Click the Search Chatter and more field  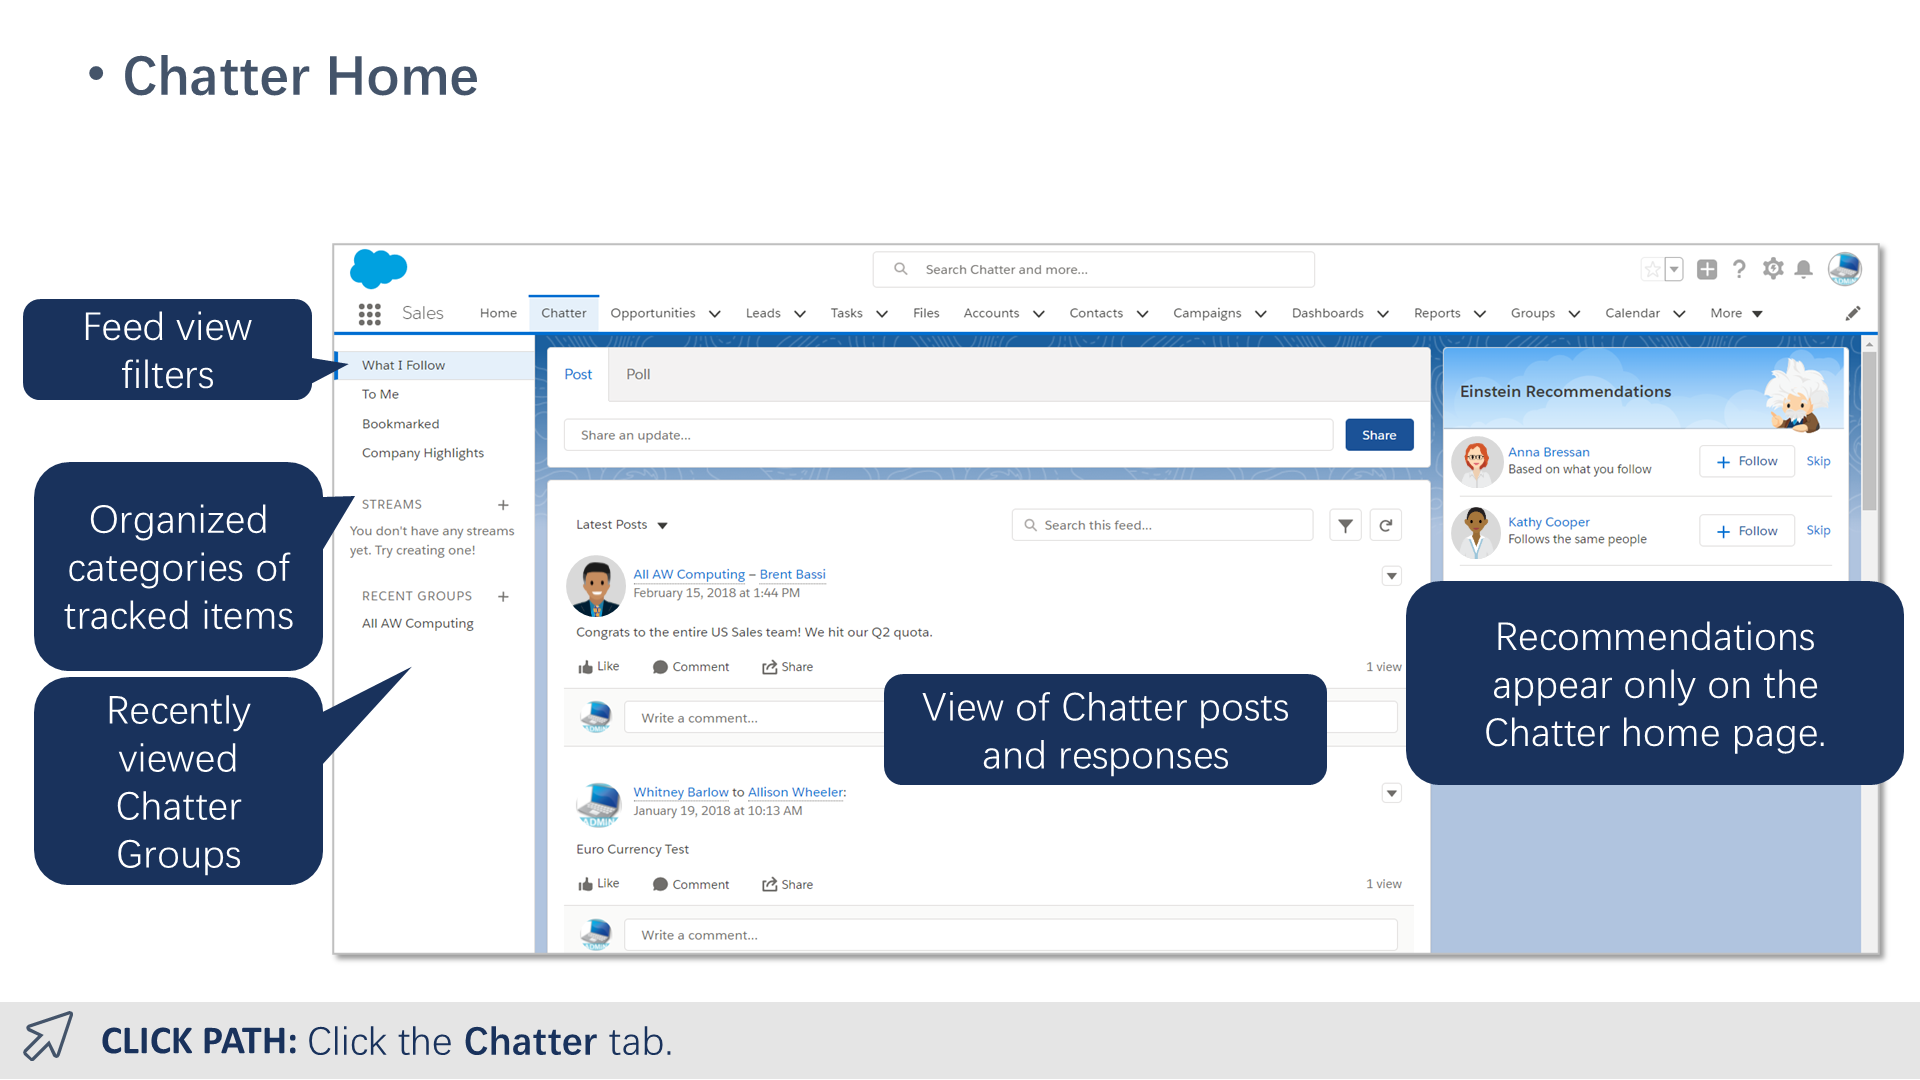[1094, 269]
